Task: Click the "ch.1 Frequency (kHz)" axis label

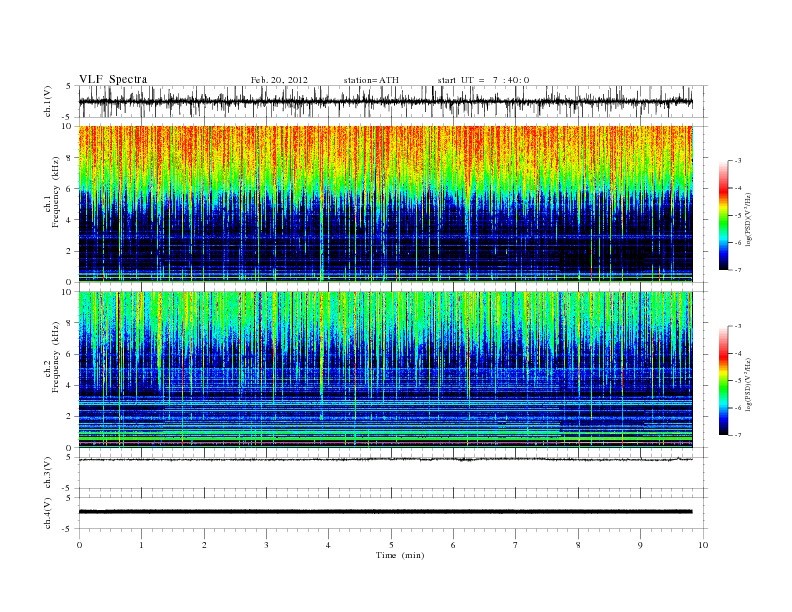Action: click(x=52, y=193)
